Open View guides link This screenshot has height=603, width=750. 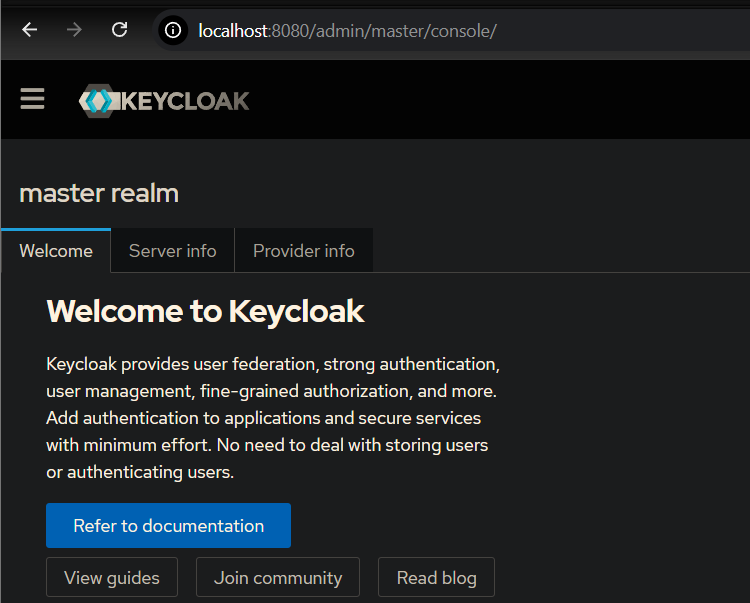coord(112,577)
